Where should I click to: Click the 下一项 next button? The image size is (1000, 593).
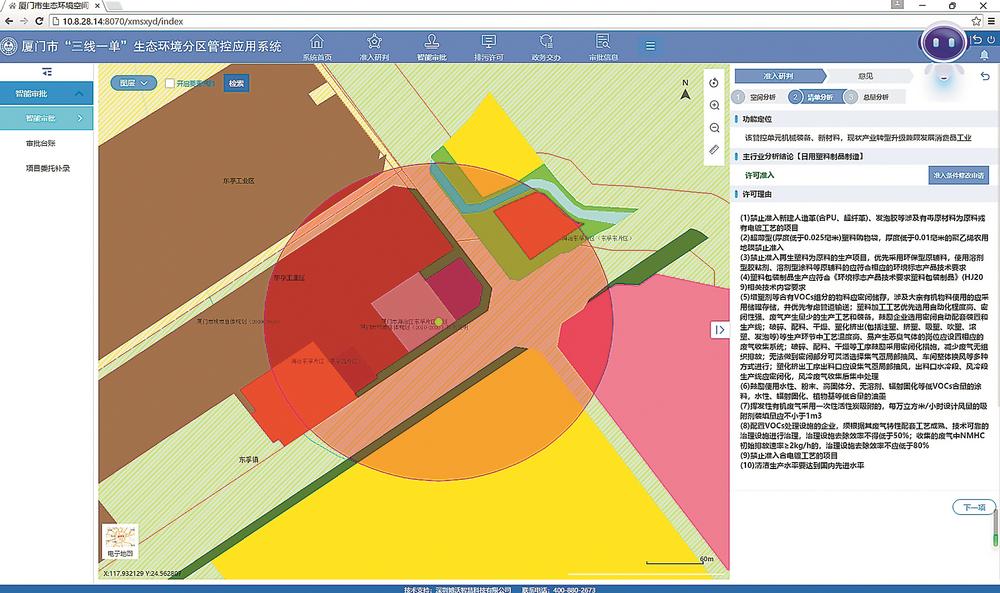[x=974, y=508]
